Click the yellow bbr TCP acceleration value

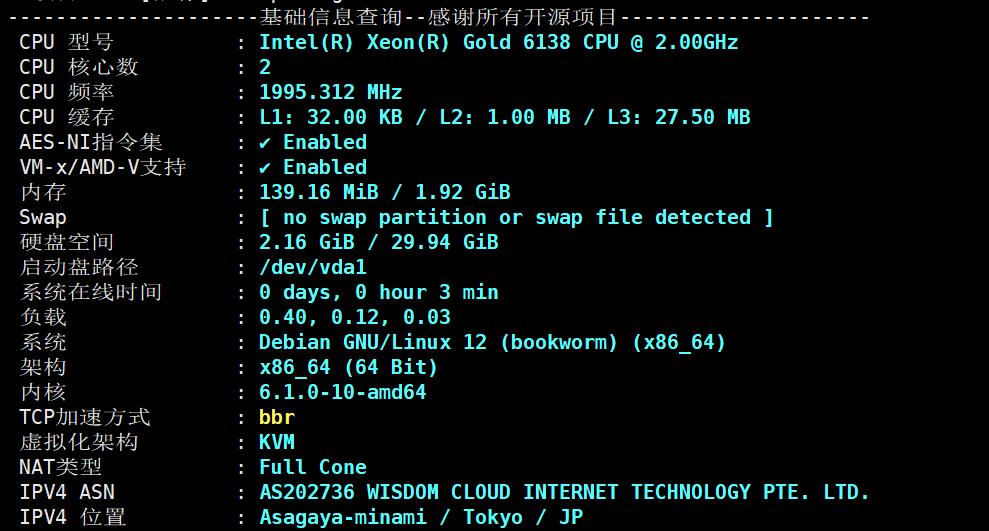[x=277, y=417]
